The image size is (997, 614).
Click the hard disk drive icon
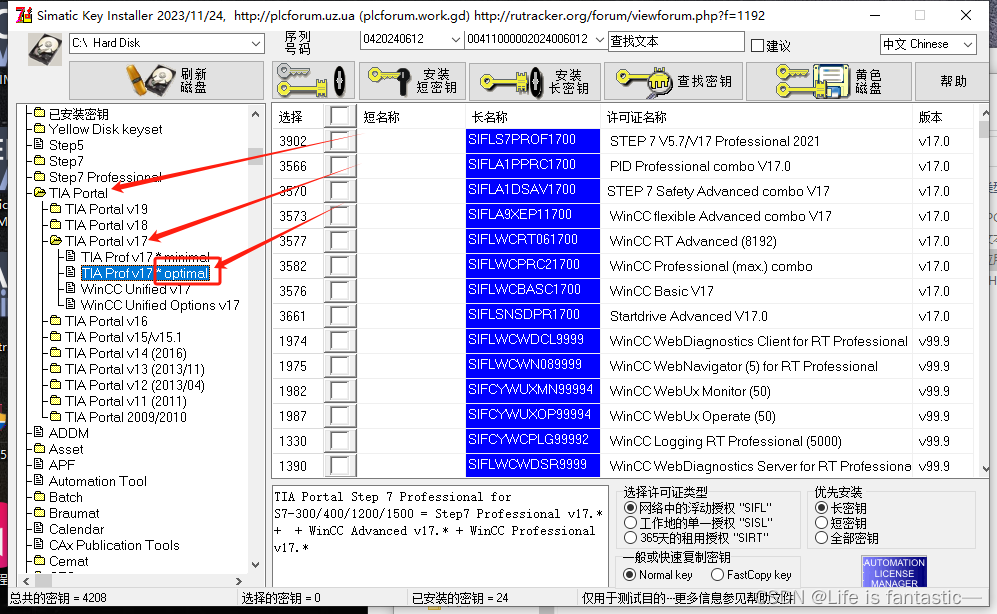45,50
